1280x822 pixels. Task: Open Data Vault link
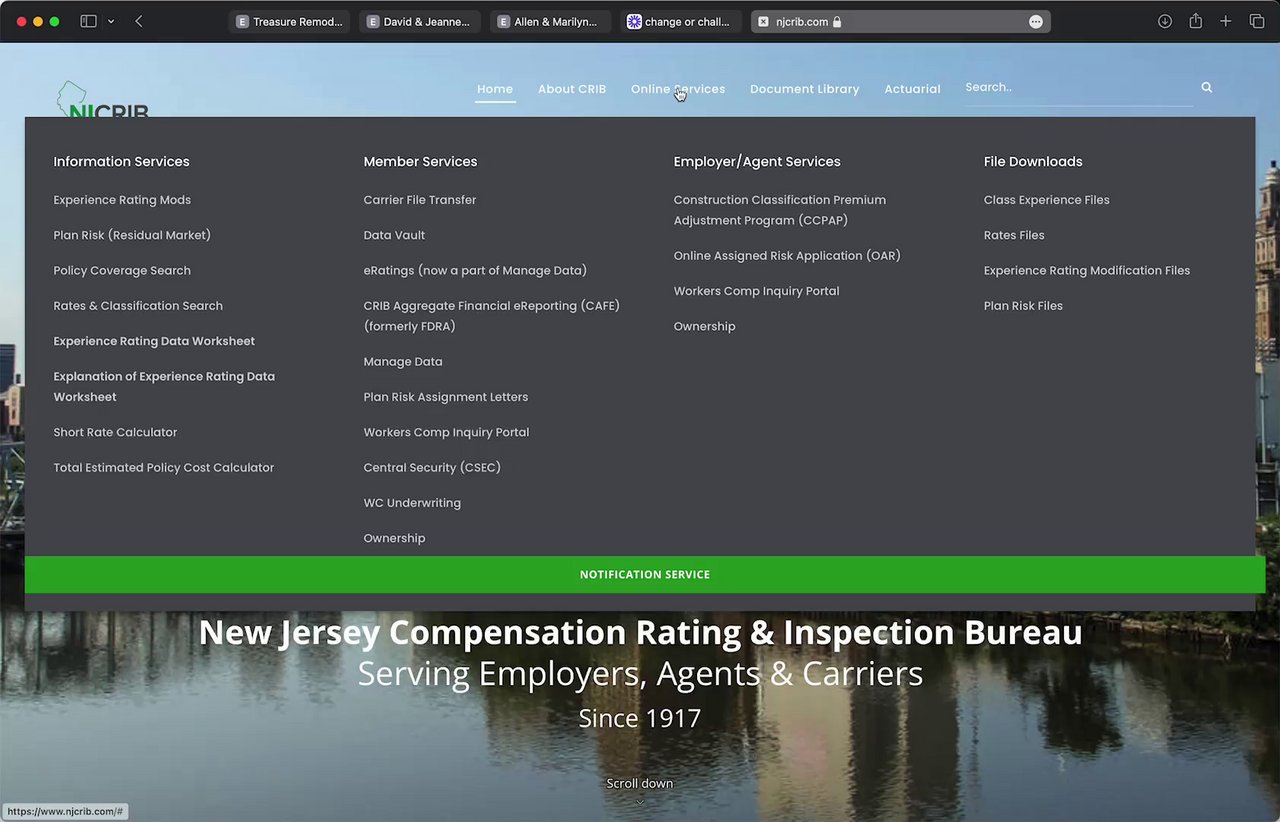point(394,235)
